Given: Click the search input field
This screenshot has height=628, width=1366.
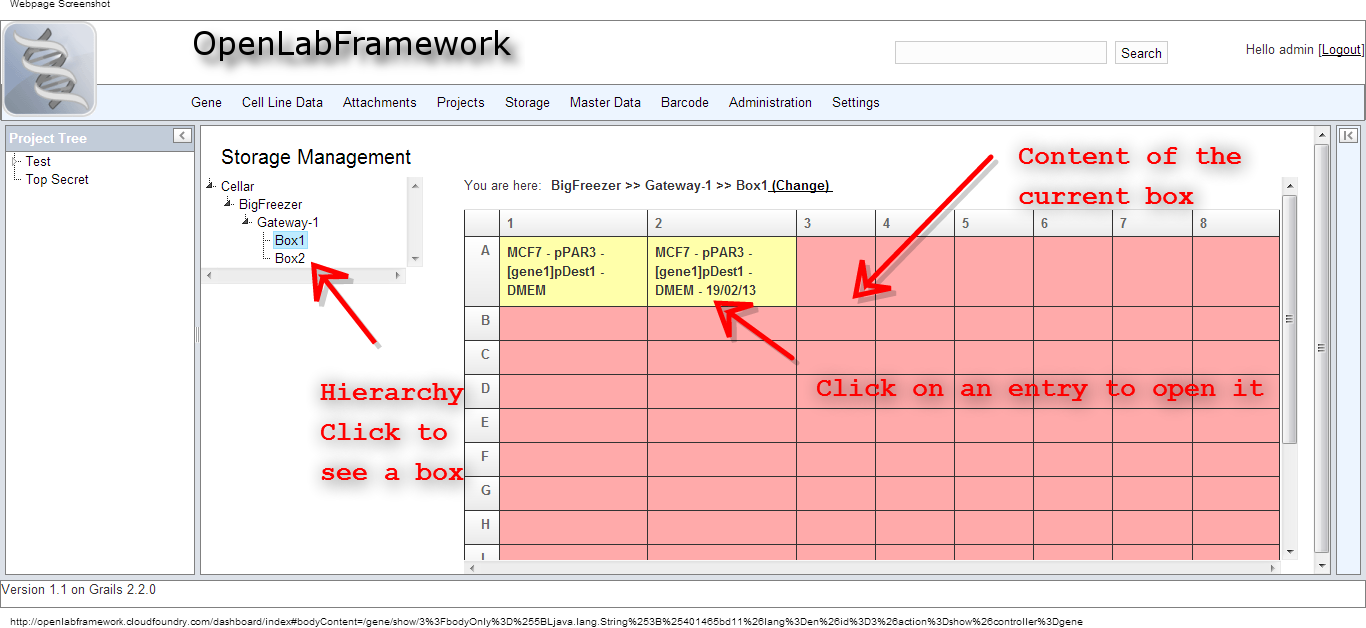Looking at the screenshot, I should coord(1000,52).
